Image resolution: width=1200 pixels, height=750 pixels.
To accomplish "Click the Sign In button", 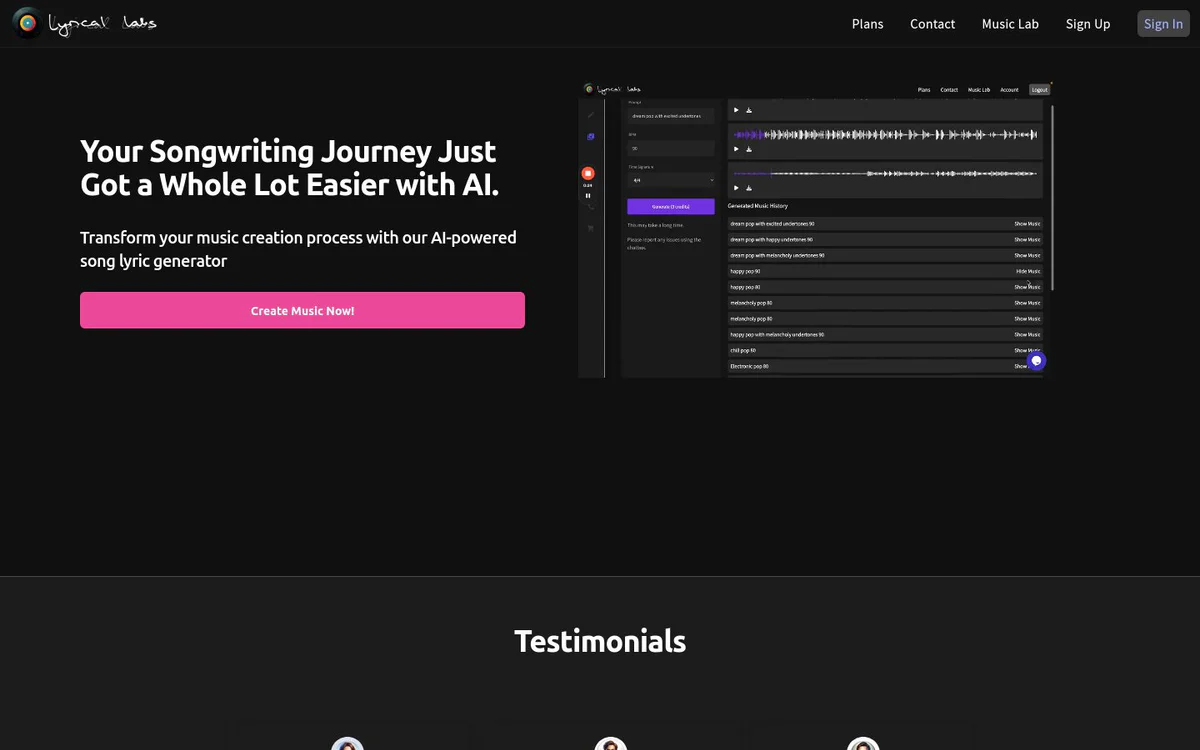I will tap(1164, 24).
